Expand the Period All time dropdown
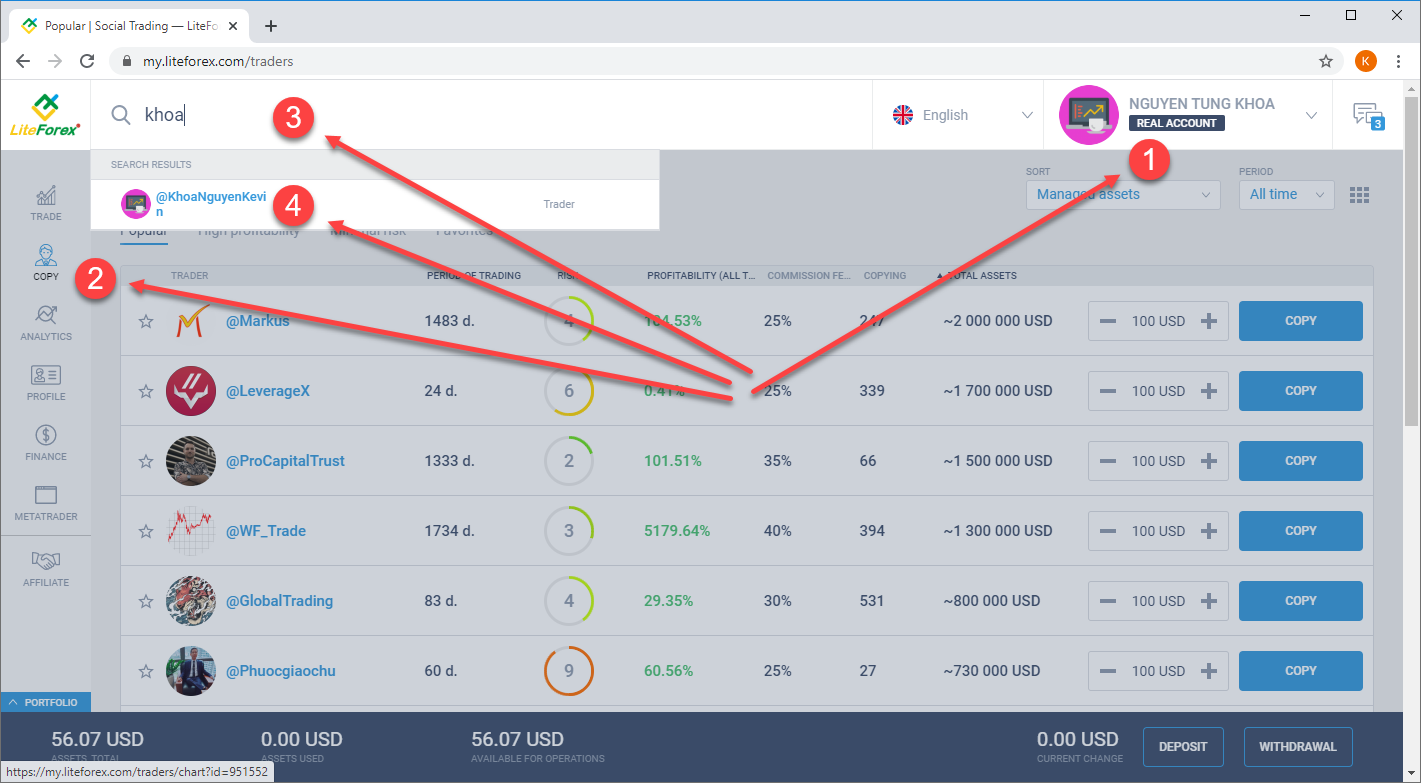 [x=1286, y=195]
